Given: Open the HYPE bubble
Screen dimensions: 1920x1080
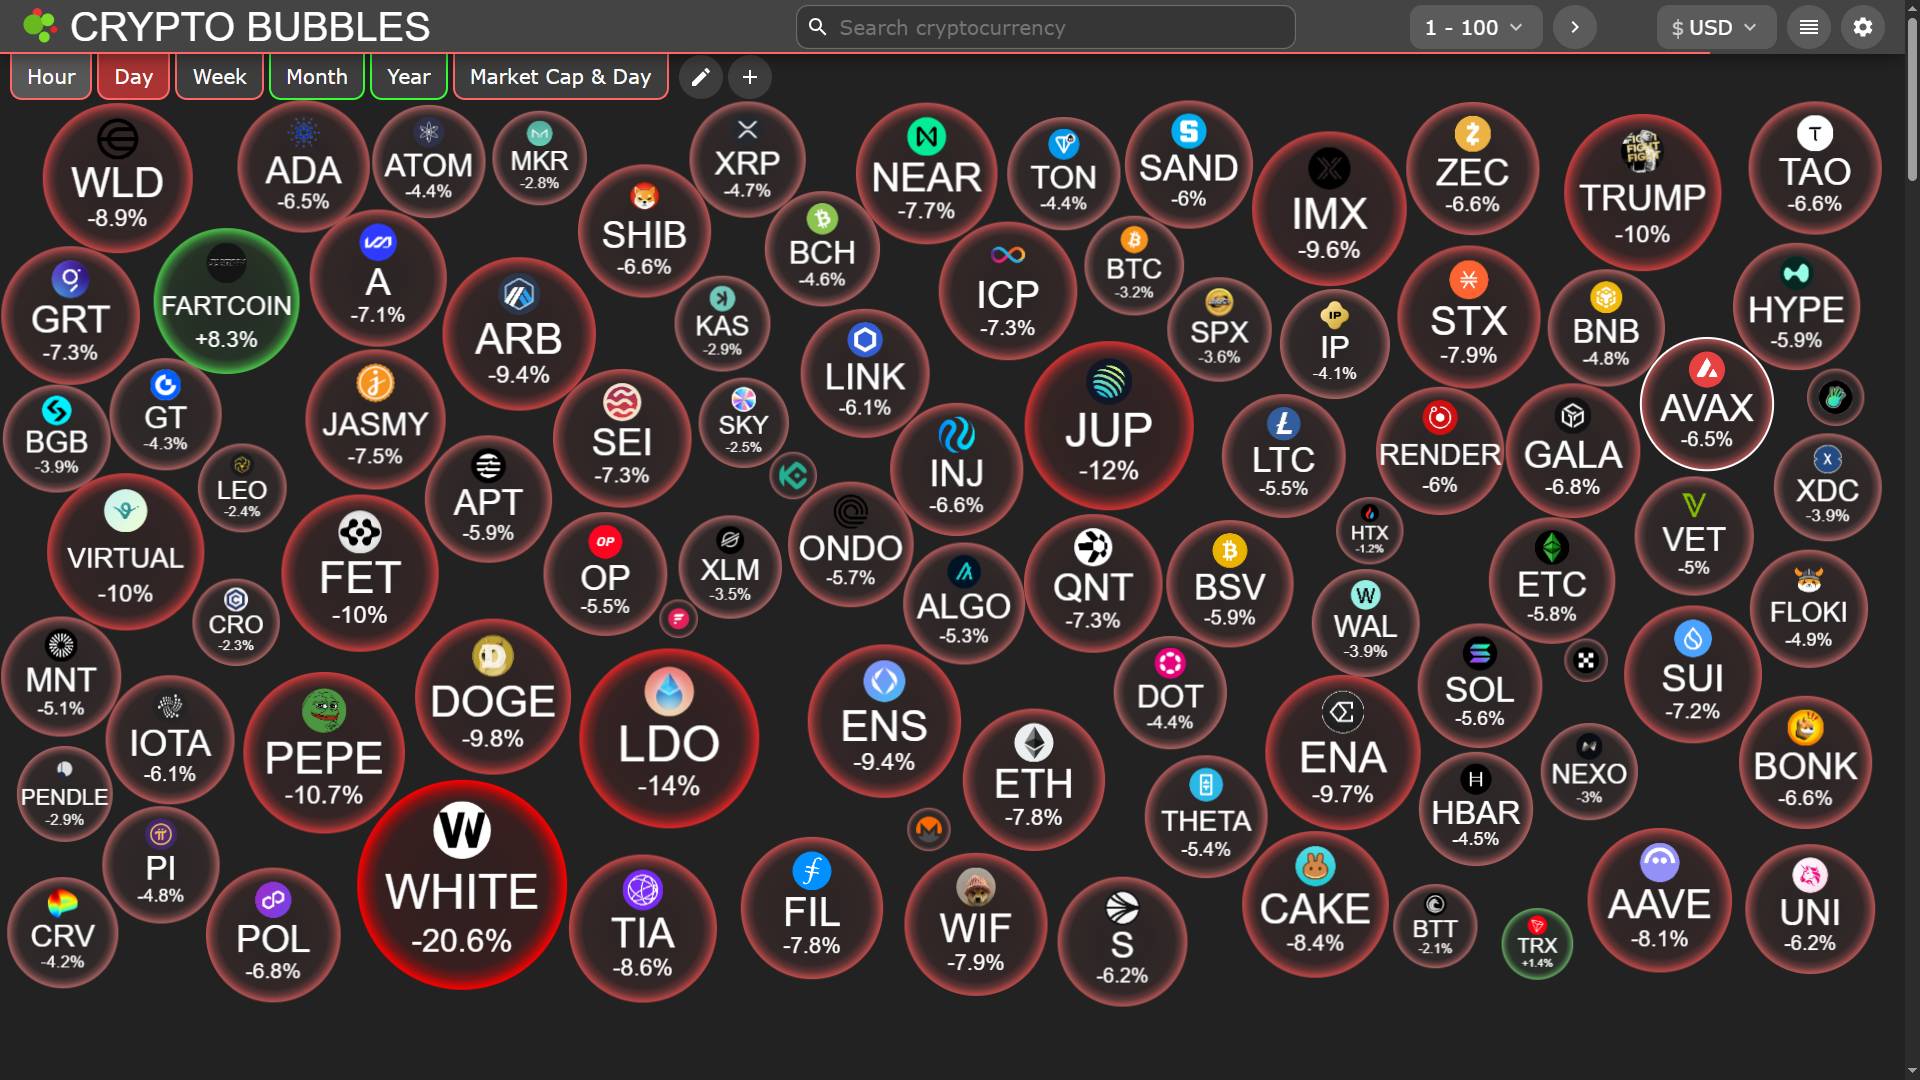Looking at the screenshot, I should [x=1797, y=306].
